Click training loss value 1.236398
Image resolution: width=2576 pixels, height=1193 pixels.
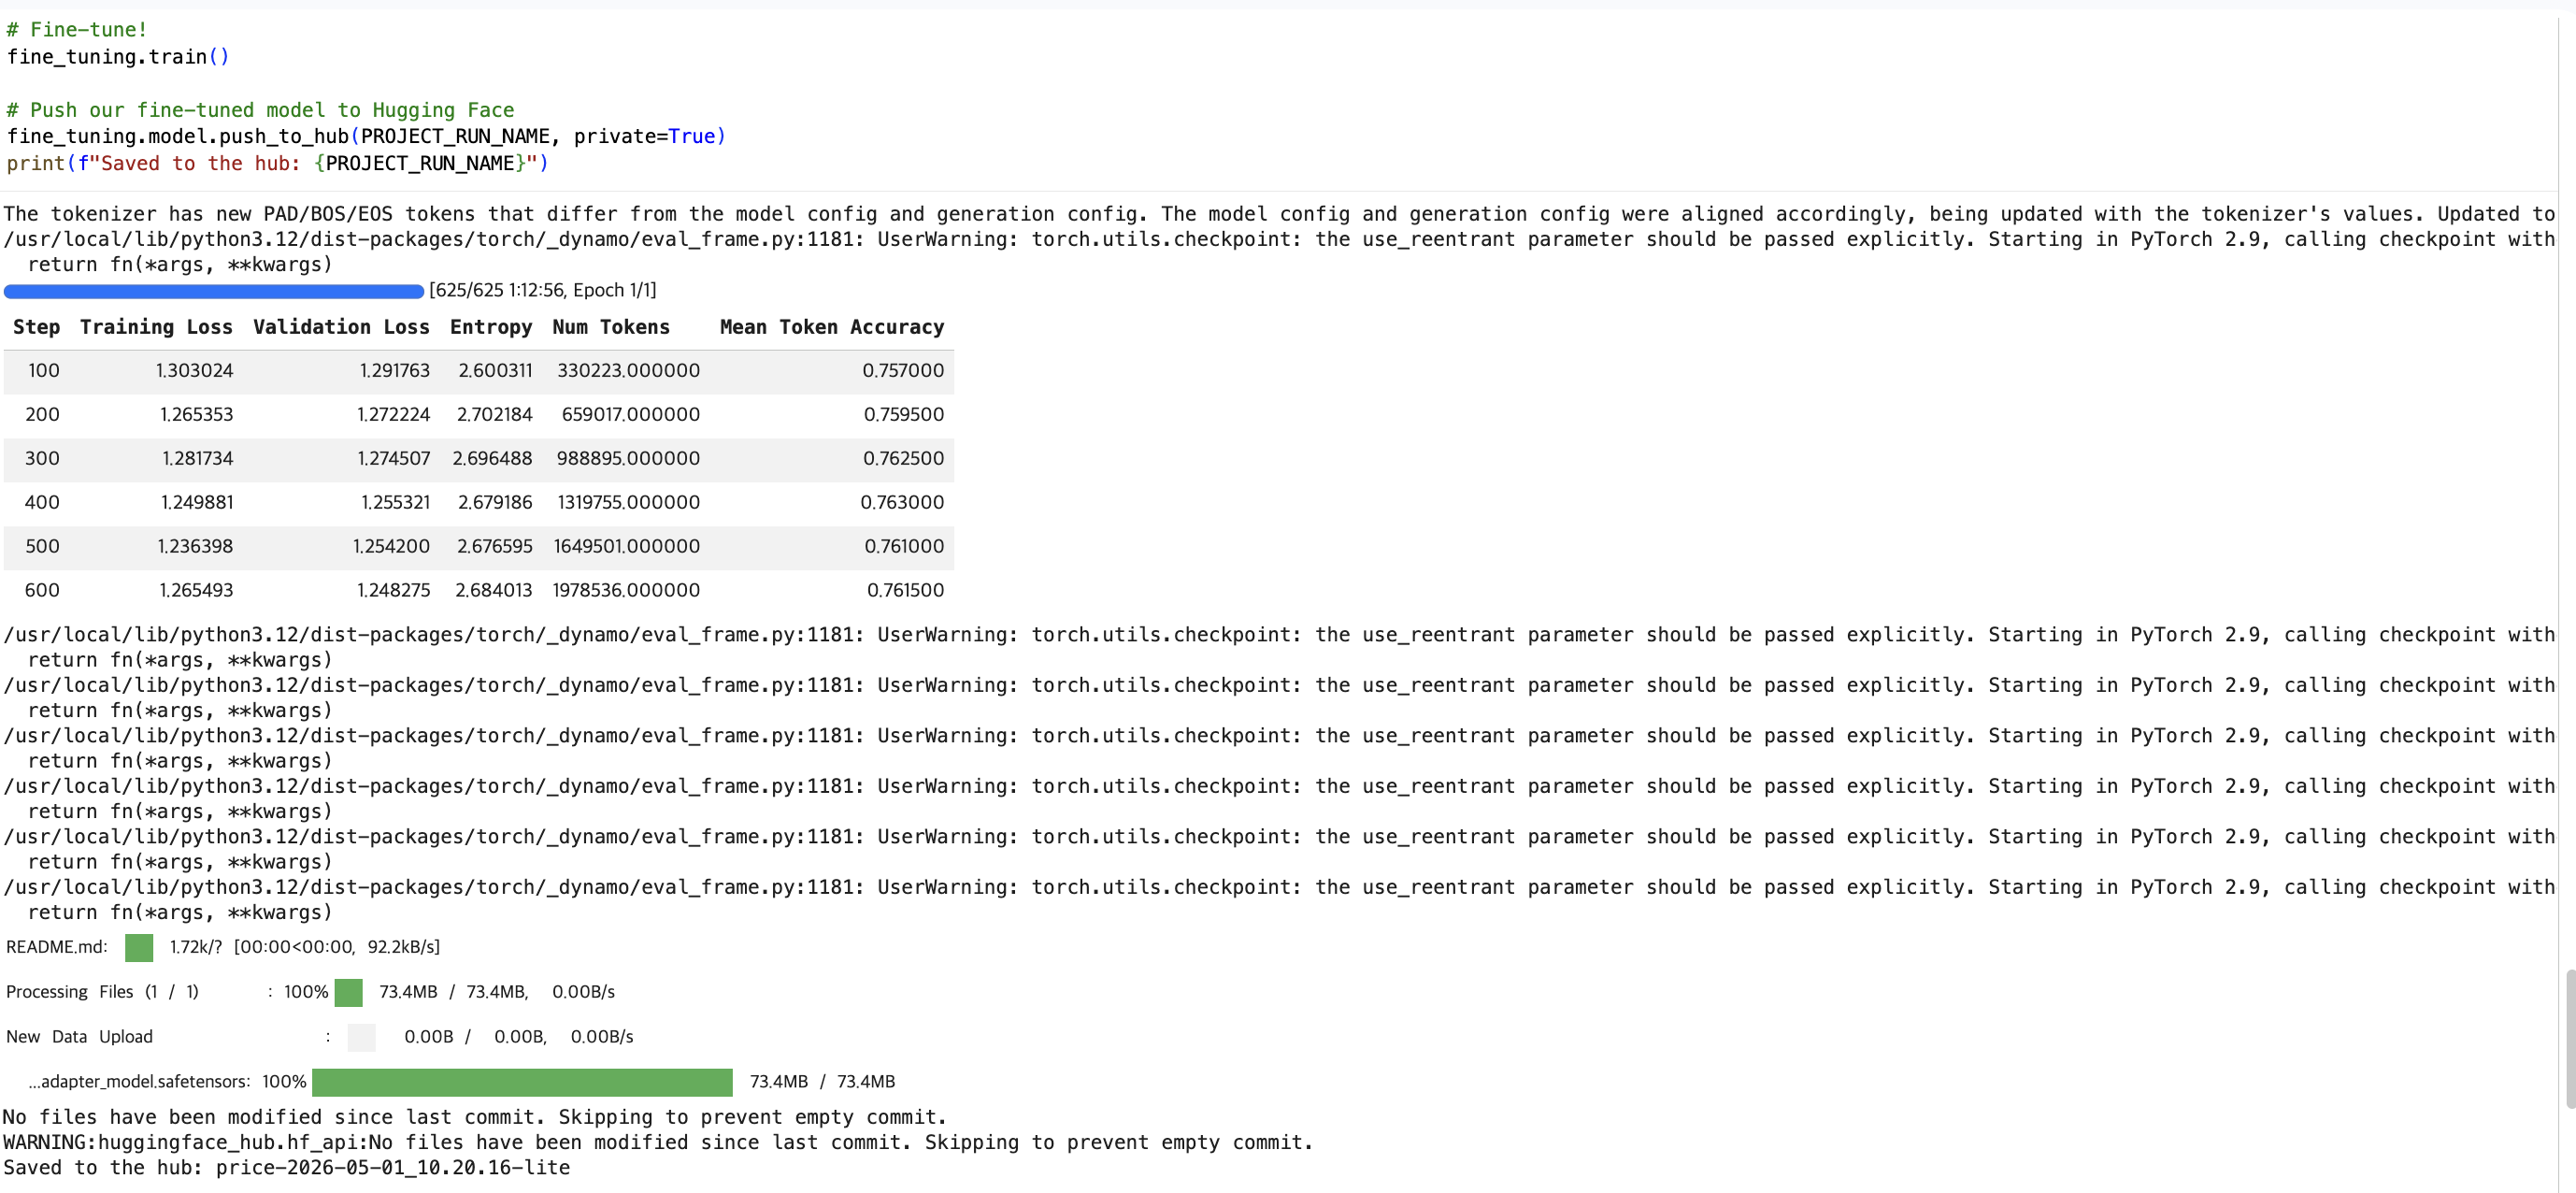tap(195, 546)
